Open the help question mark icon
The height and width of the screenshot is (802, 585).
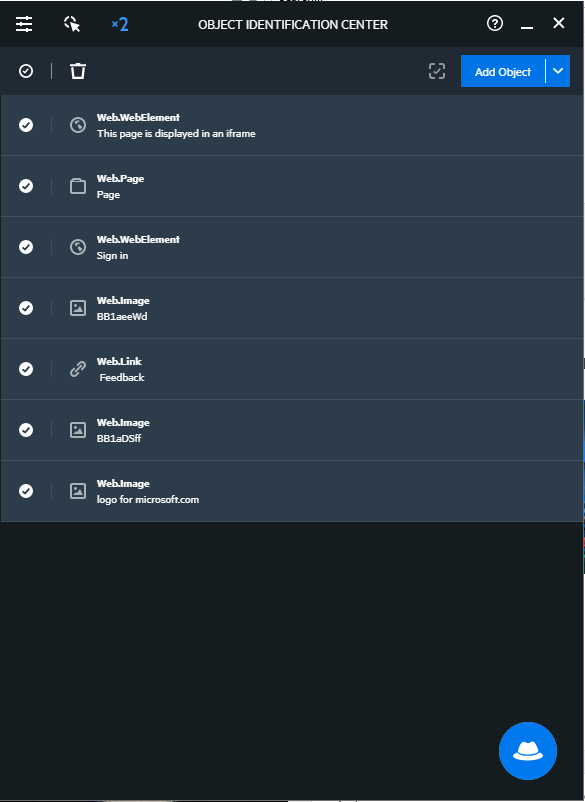click(x=494, y=24)
